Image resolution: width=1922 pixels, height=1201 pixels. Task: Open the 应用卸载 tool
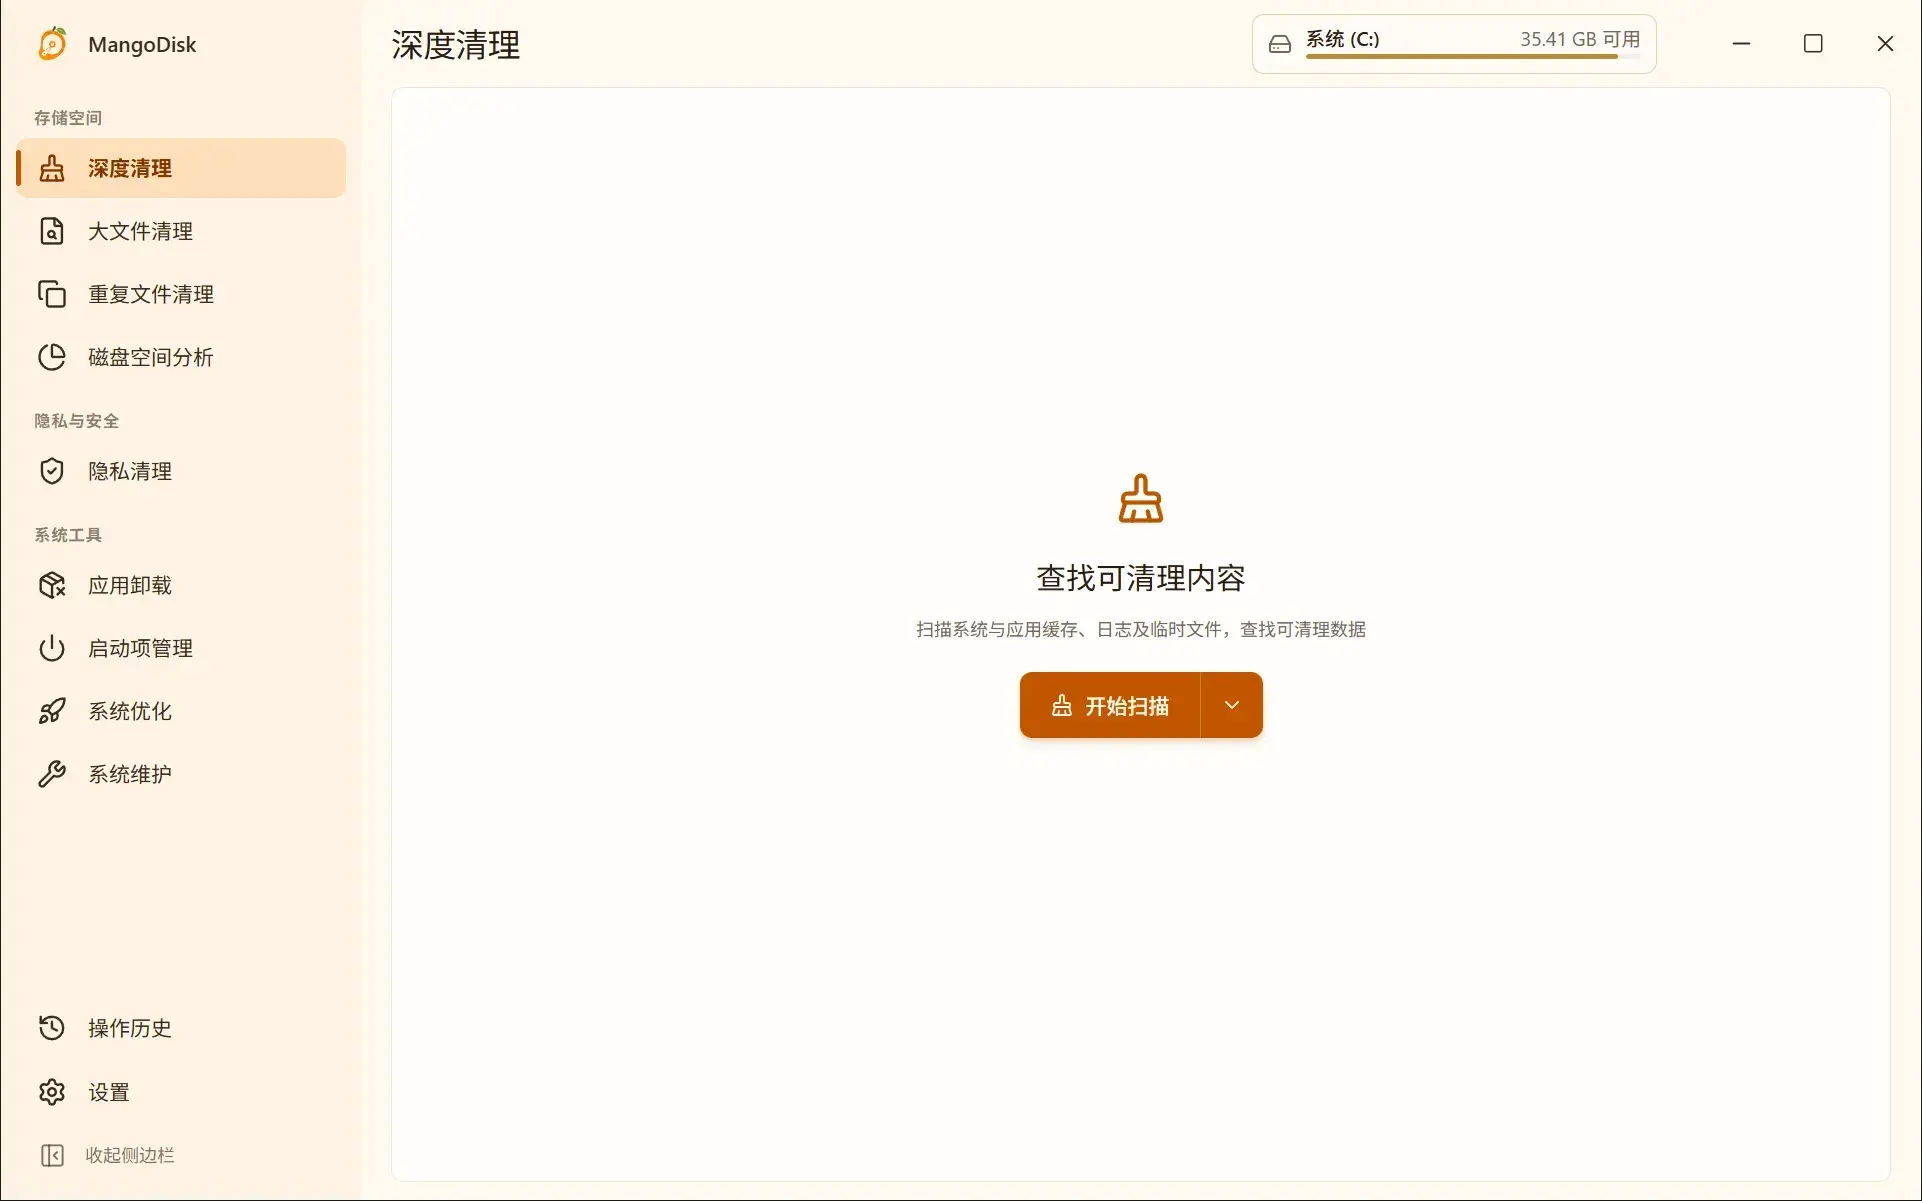click(x=181, y=585)
